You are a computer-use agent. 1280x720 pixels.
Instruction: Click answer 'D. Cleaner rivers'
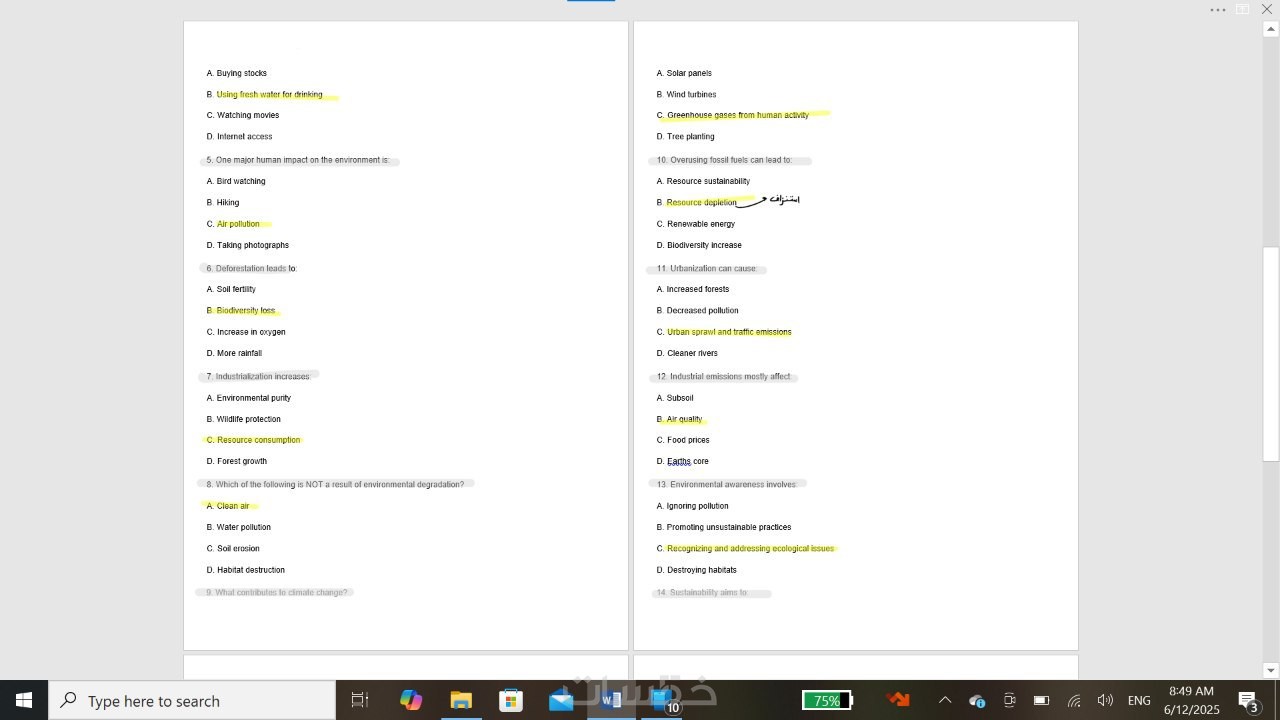(x=687, y=353)
